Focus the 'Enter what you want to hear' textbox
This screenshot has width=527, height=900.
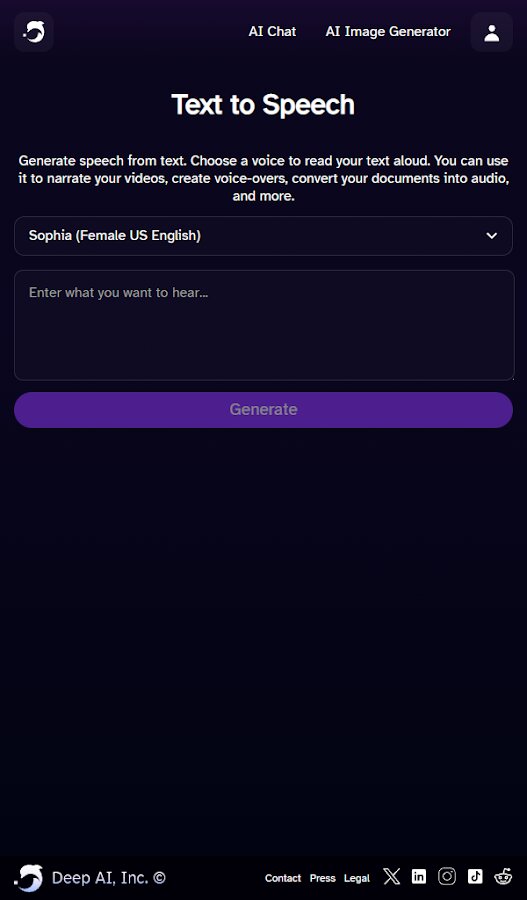tap(264, 325)
